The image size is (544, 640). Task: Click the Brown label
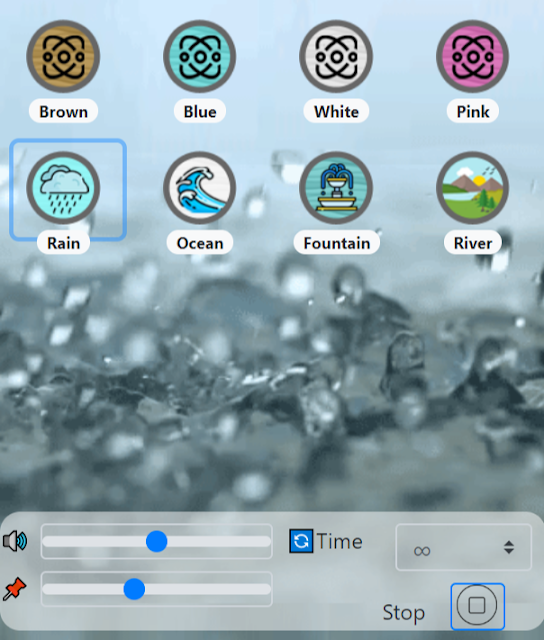tap(63, 111)
